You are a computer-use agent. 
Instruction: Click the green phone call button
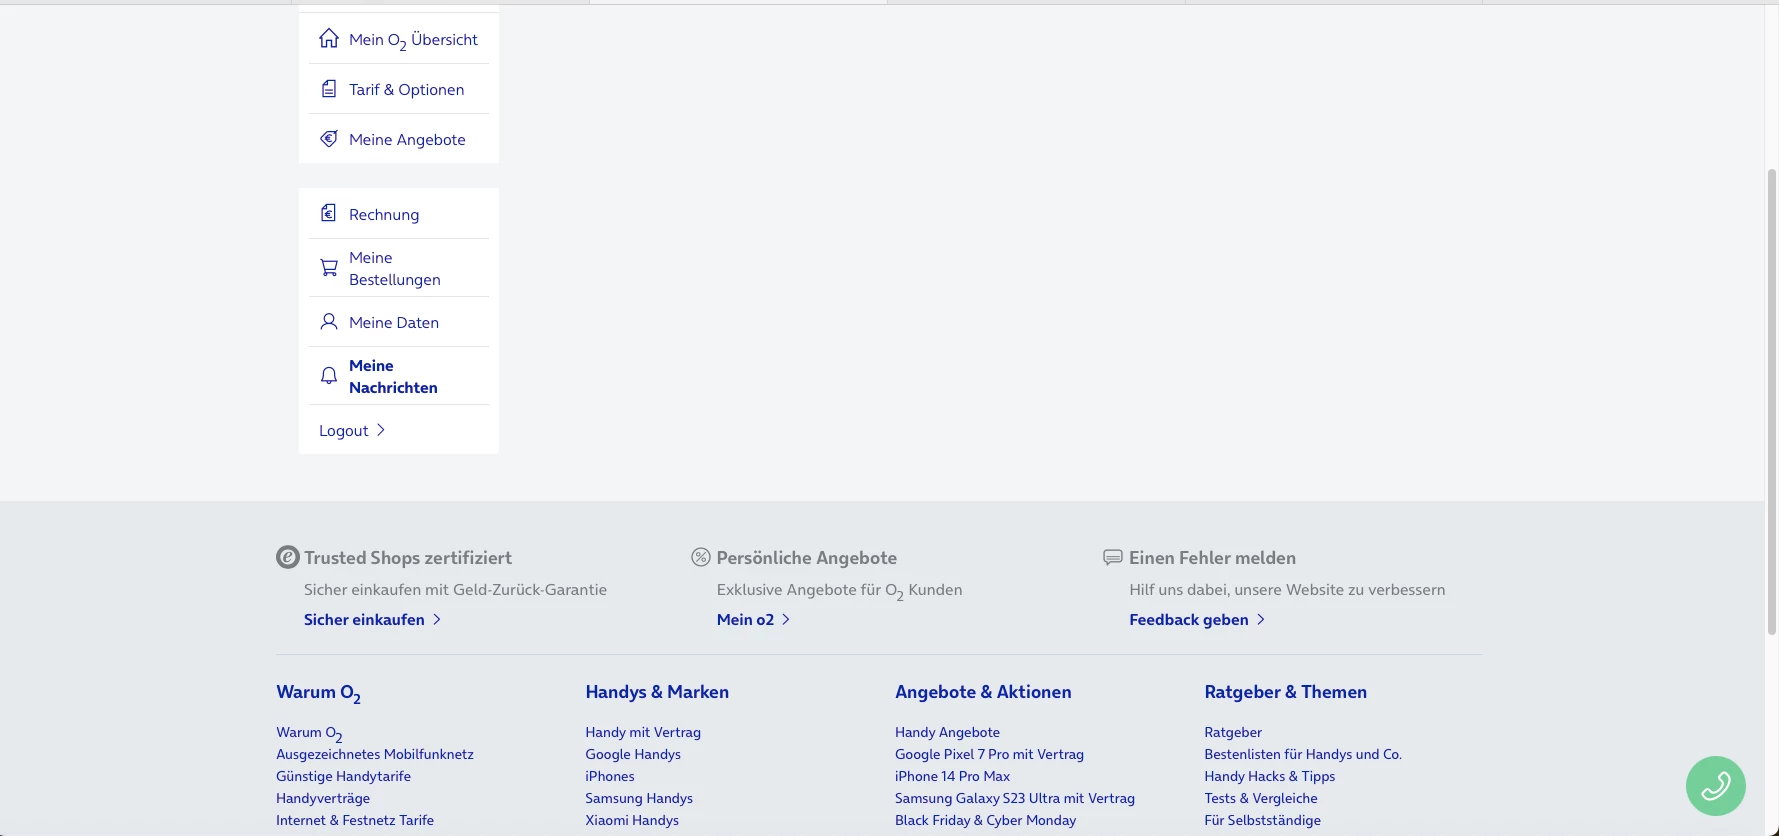(1716, 786)
